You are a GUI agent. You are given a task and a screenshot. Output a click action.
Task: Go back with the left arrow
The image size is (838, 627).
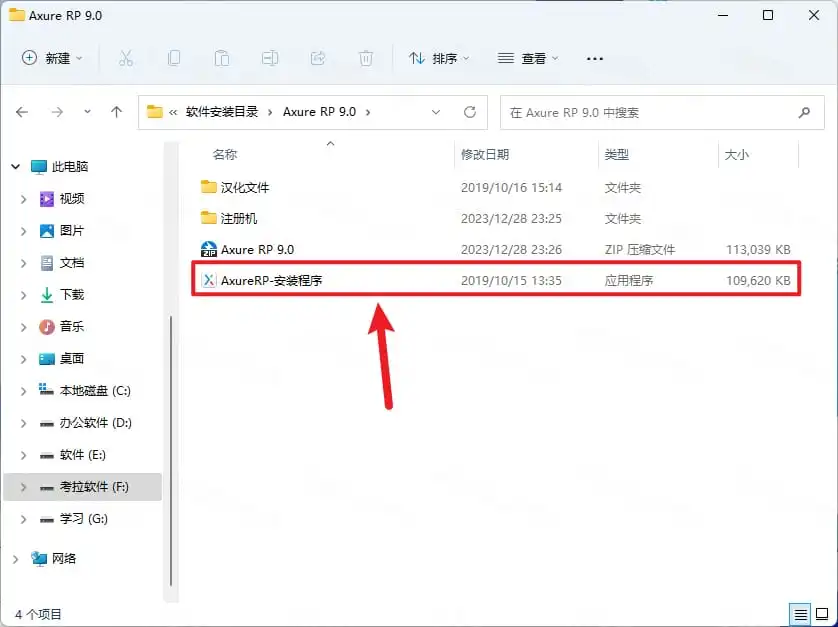(22, 112)
